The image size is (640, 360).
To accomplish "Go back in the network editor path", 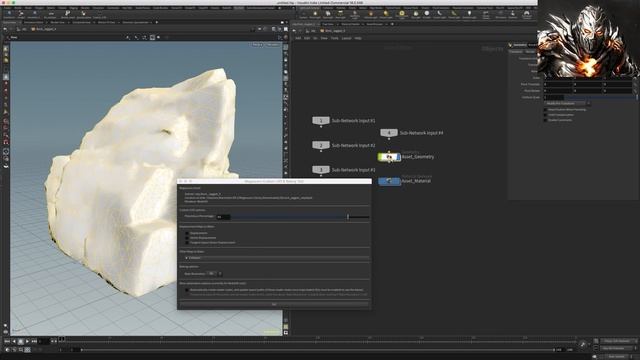I will (x=295, y=31).
